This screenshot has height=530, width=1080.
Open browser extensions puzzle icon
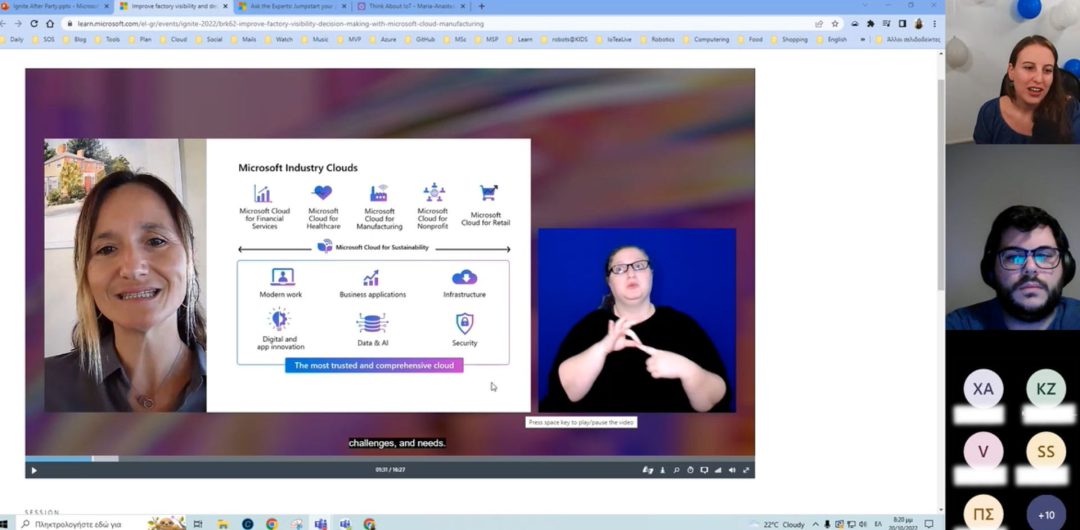(x=871, y=23)
